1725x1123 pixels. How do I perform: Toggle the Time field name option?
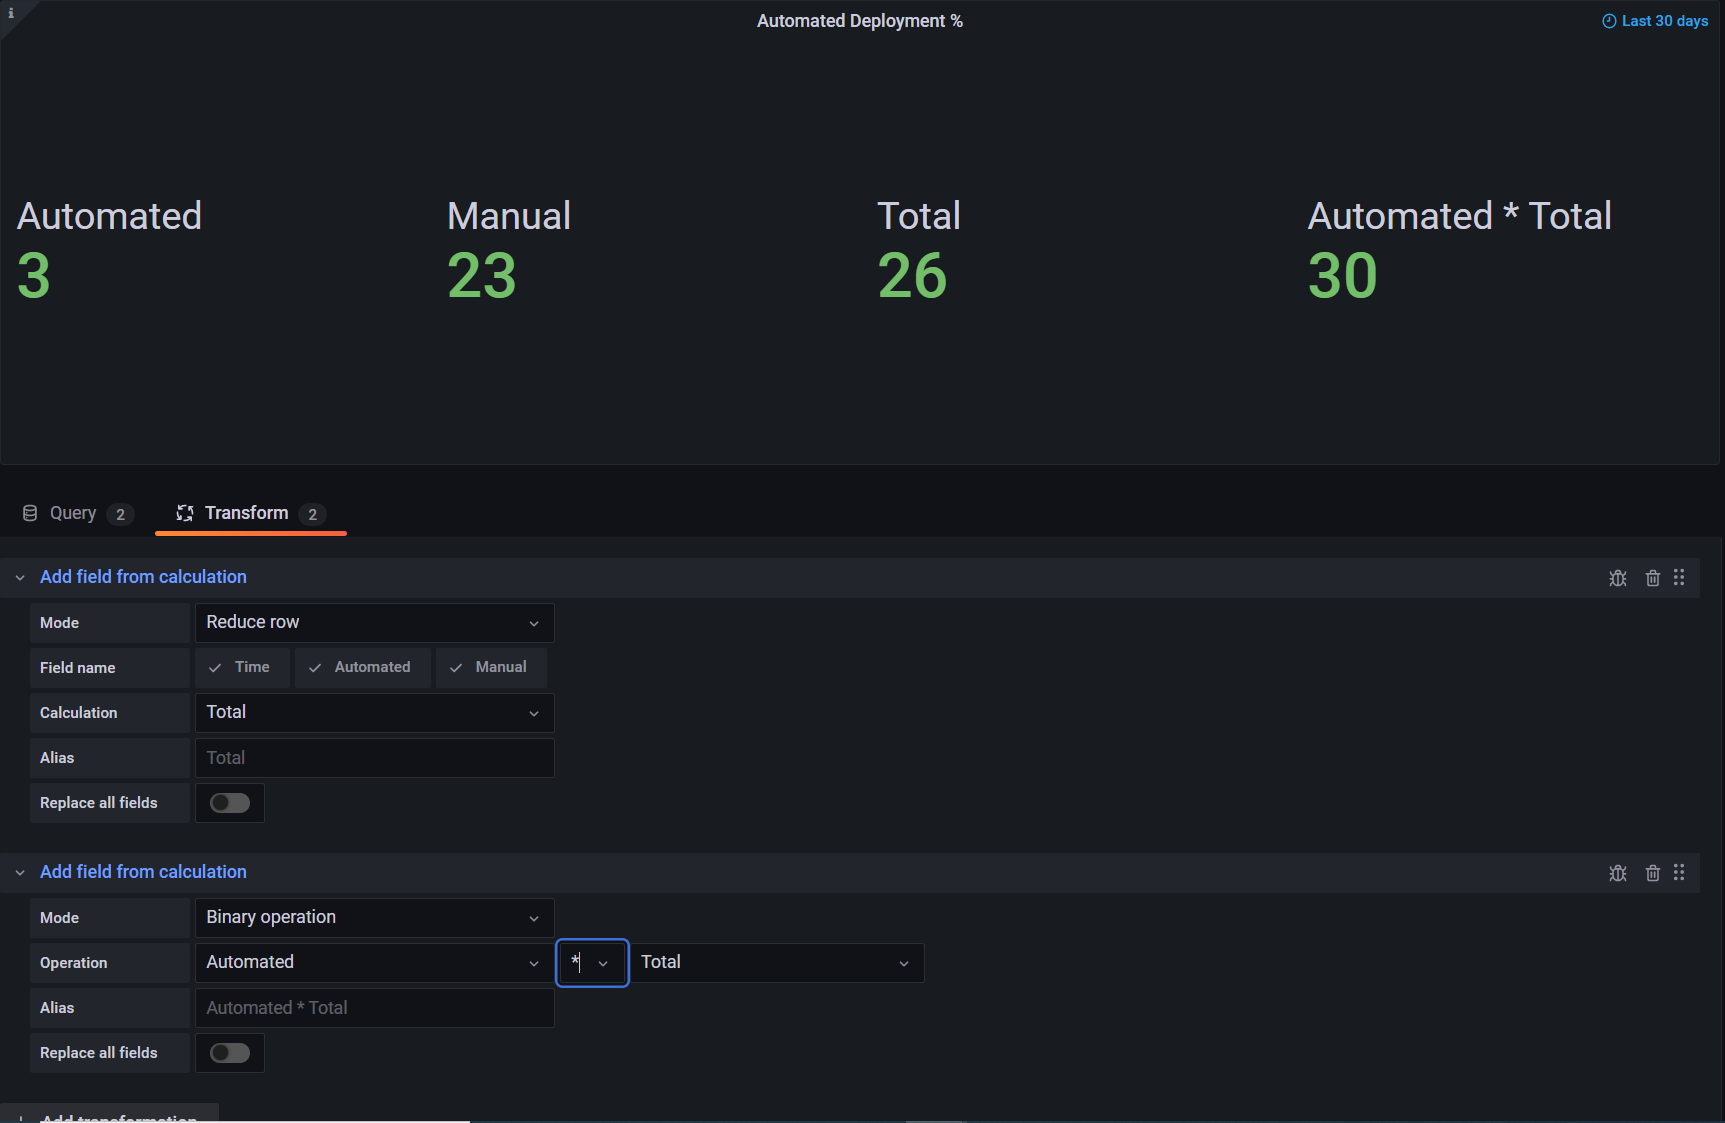pos(242,667)
